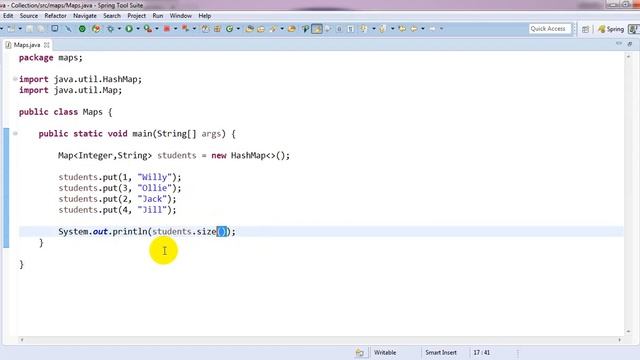
Task: Open the New file dropdown arrow
Action: (20, 29)
